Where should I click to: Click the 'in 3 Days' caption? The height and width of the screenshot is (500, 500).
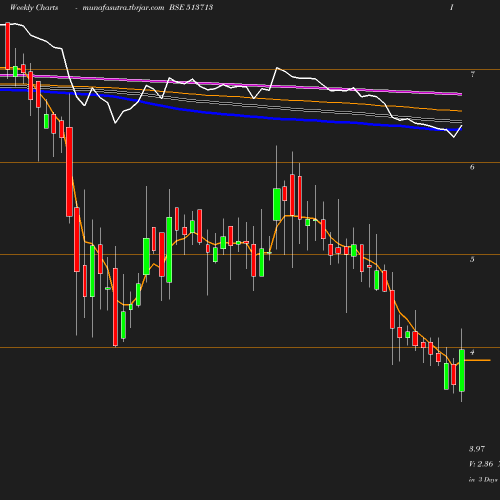(483, 480)
